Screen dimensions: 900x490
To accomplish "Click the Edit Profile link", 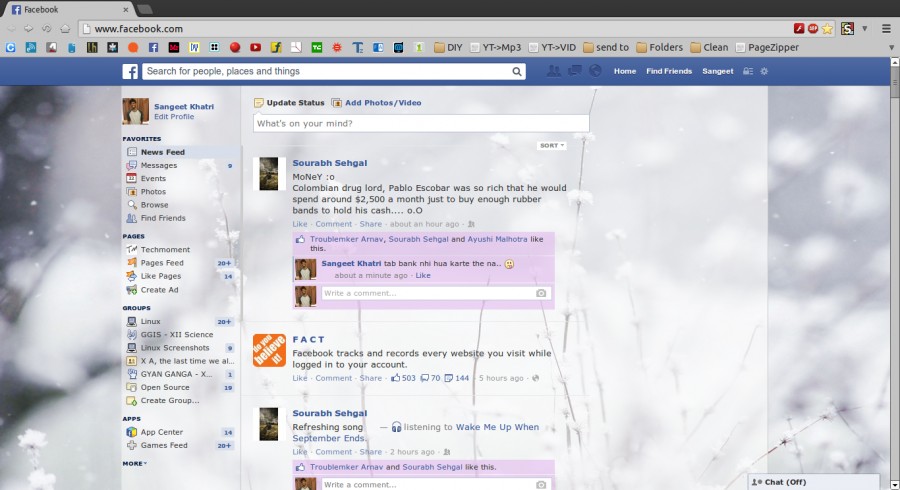I will [174, 116].
